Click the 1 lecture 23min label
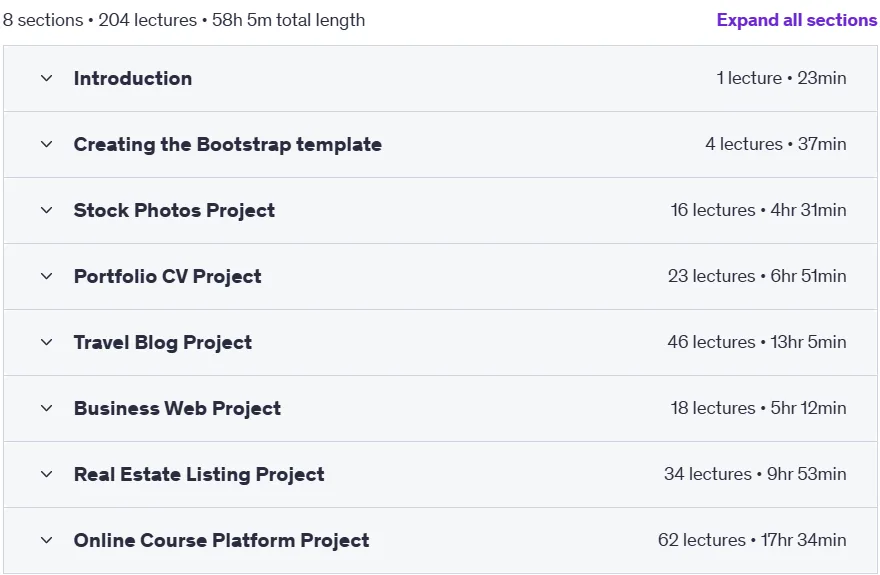The image size is (880, 575). click(781, 78)
